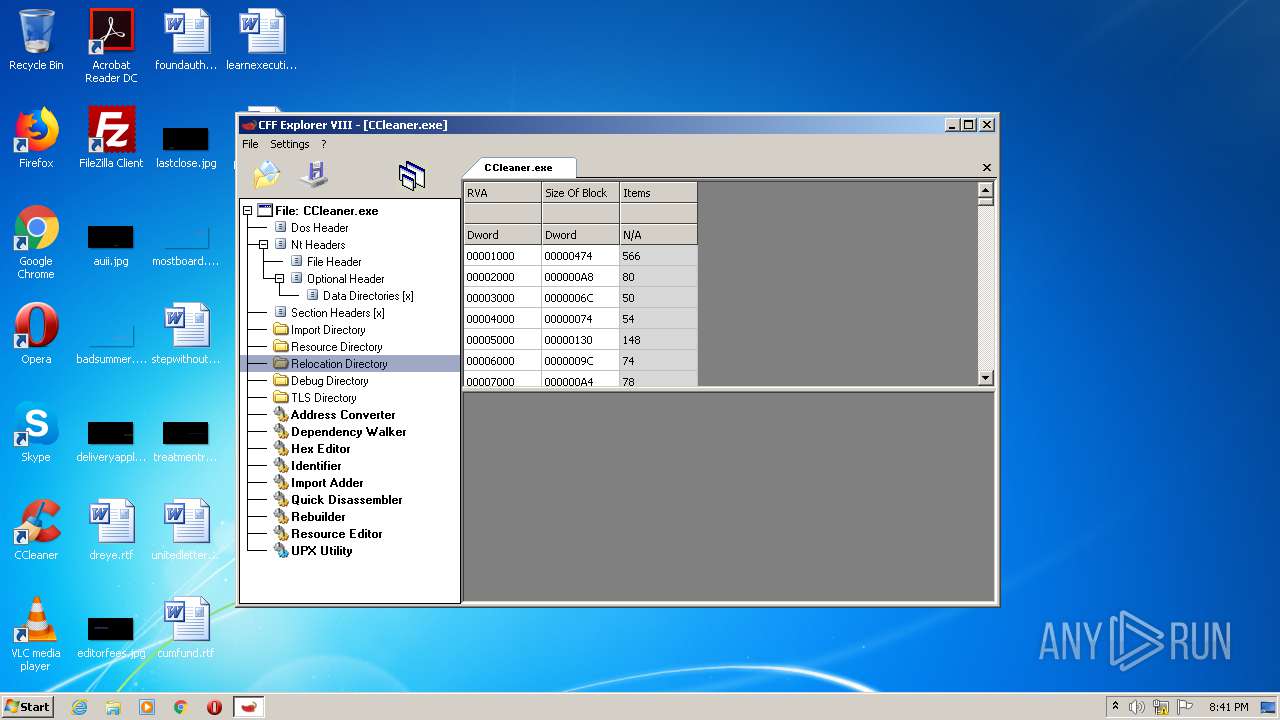Open Windows Explorer from the taskbar
This screenshot has height=720, width=1280.
click(113, 707)
